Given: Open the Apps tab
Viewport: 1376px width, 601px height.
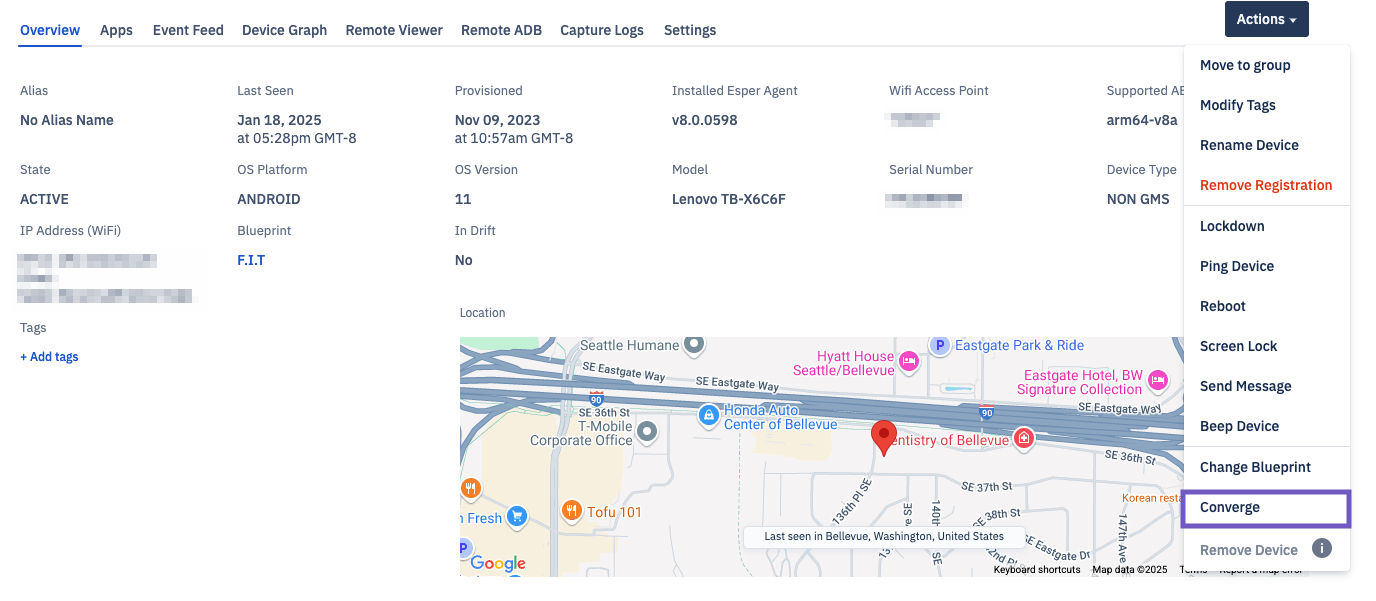Looking at the screenshot, I should (x=116, y=30).
